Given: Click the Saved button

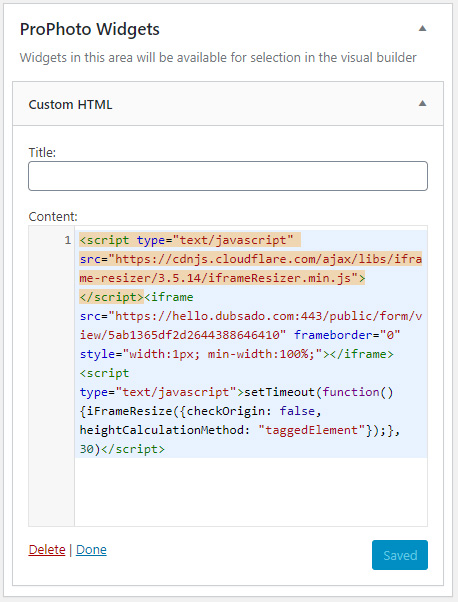Looking at the screenshot, I should [400, 555].
